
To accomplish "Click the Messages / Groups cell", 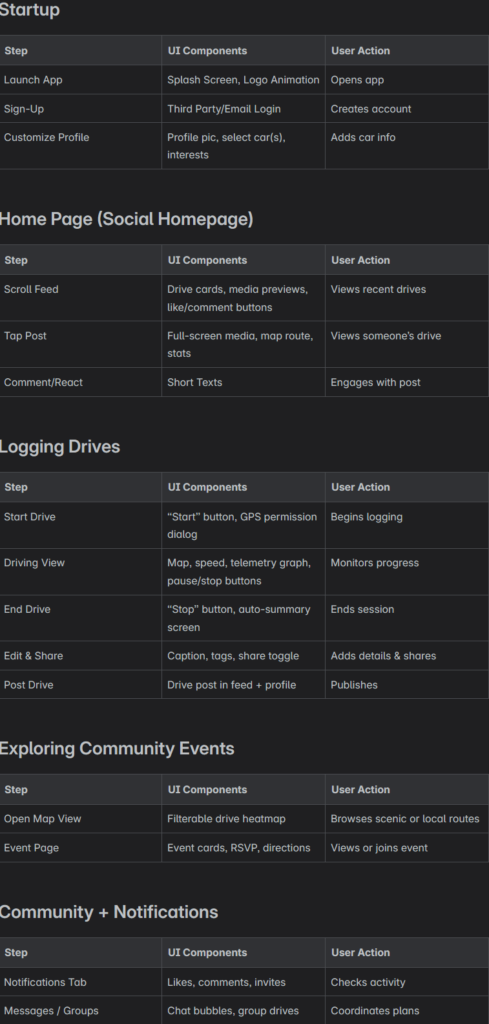I will (80, 1010).
